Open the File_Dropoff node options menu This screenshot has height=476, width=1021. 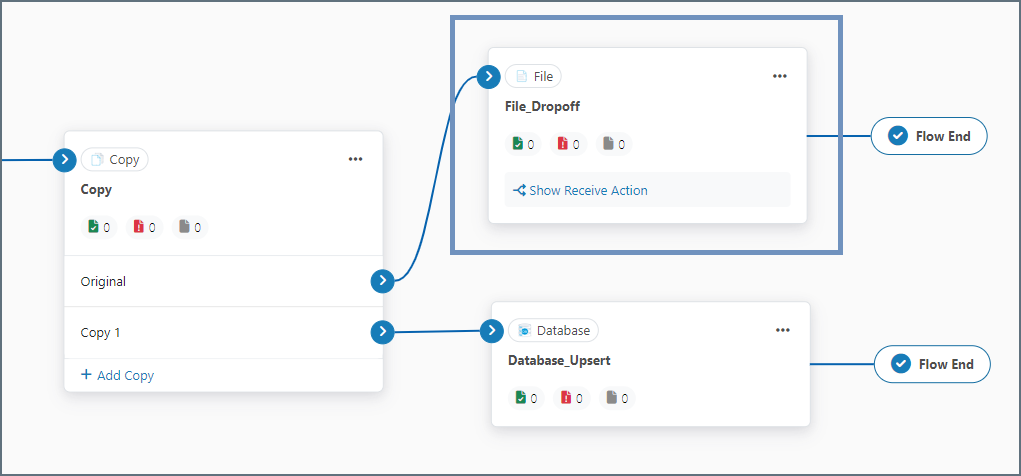pos(780,76)
